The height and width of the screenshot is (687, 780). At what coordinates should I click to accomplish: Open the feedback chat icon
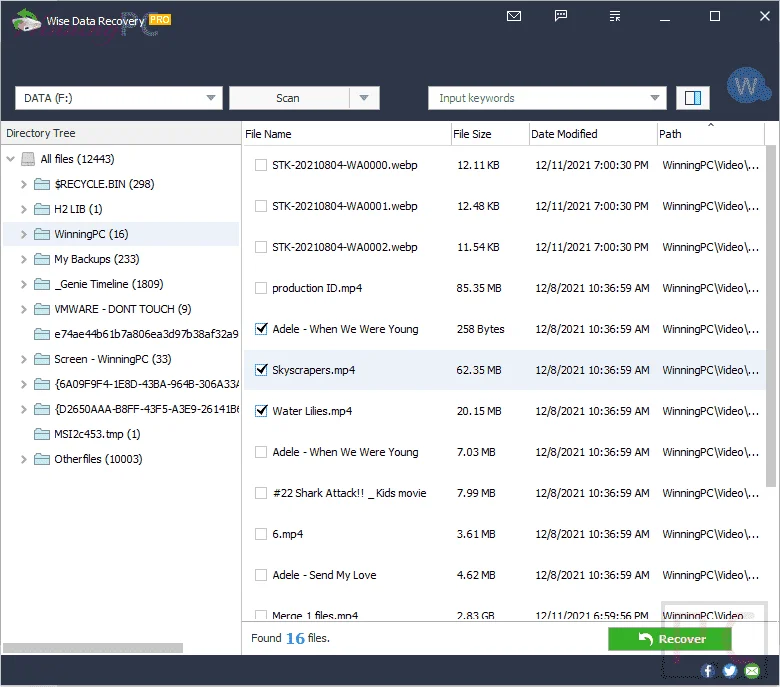[x=561, y=16]
